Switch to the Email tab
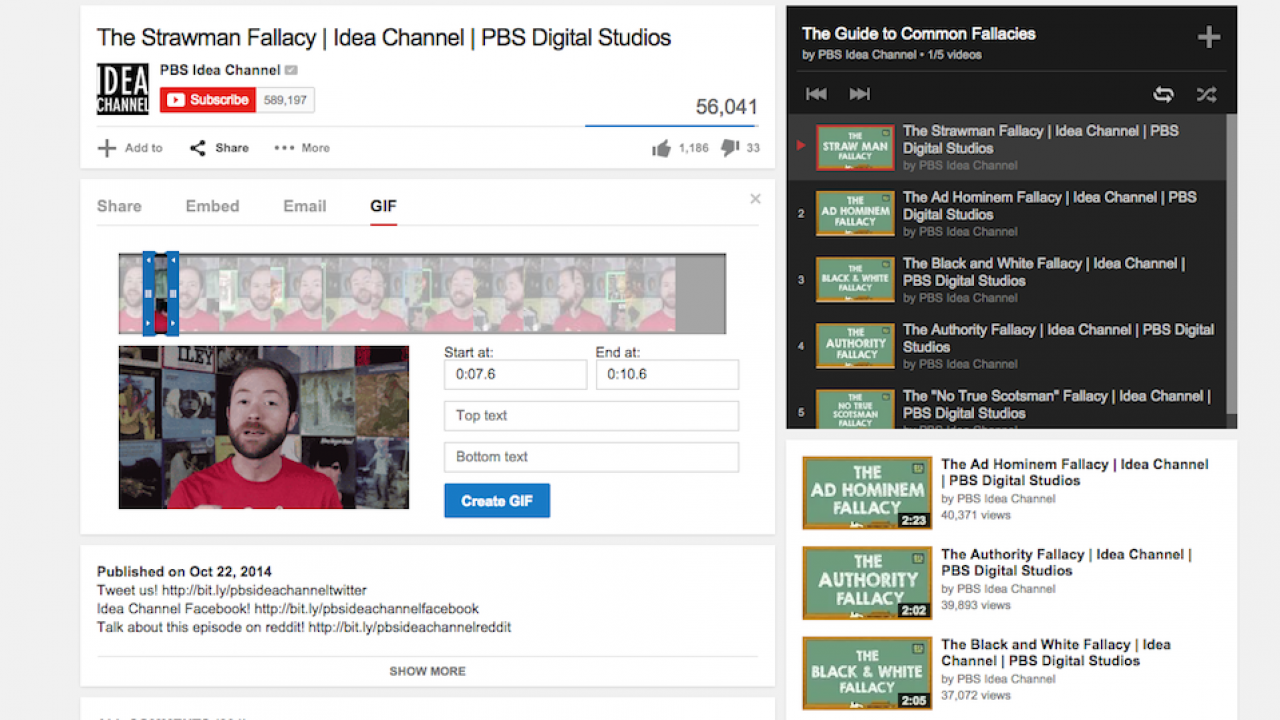This screenshot has height=720, width=1280. (304, 206)
